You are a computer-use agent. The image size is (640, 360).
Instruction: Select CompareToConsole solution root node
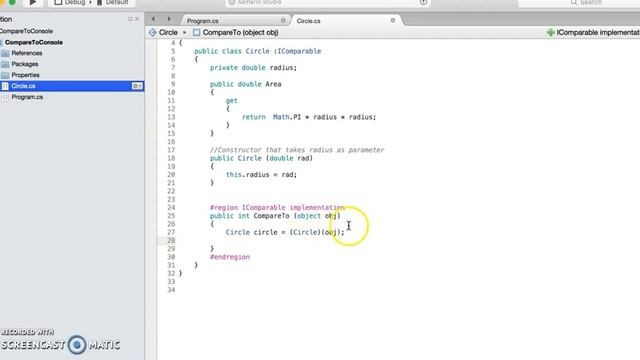click(26, 31)
